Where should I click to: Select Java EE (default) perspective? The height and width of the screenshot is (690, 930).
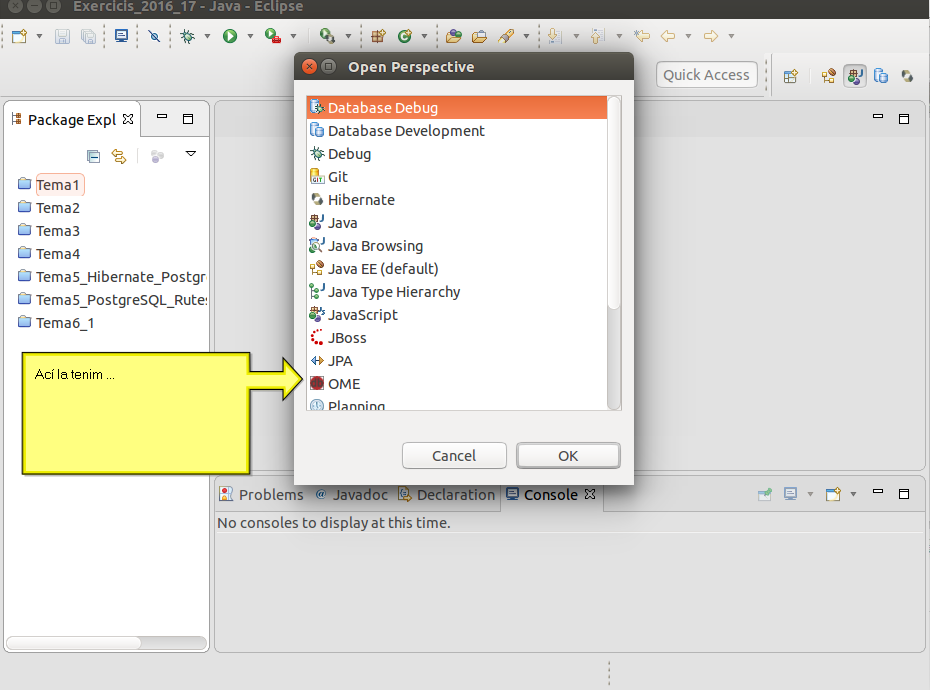[457, 269]
